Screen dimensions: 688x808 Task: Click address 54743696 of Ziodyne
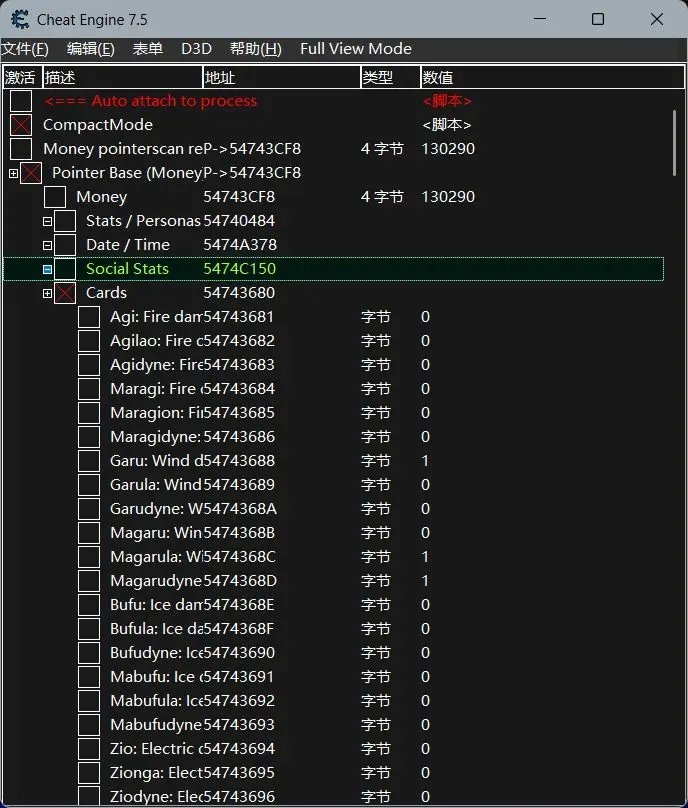239,797
